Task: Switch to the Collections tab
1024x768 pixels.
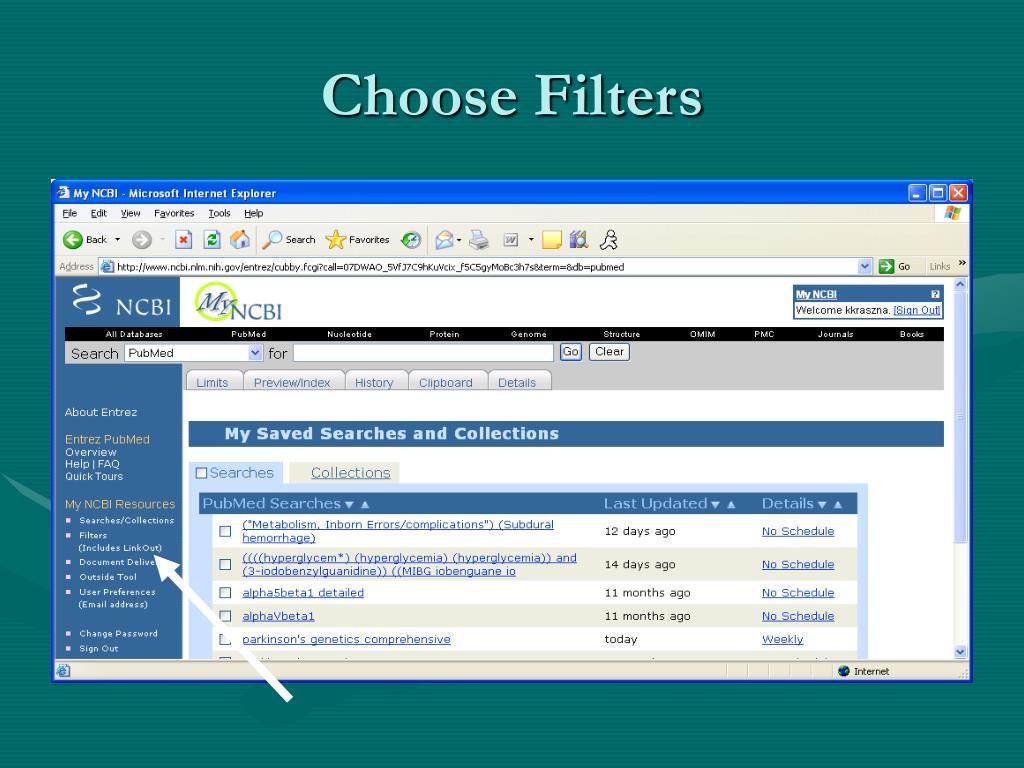Action: click(x=351, y=472)
